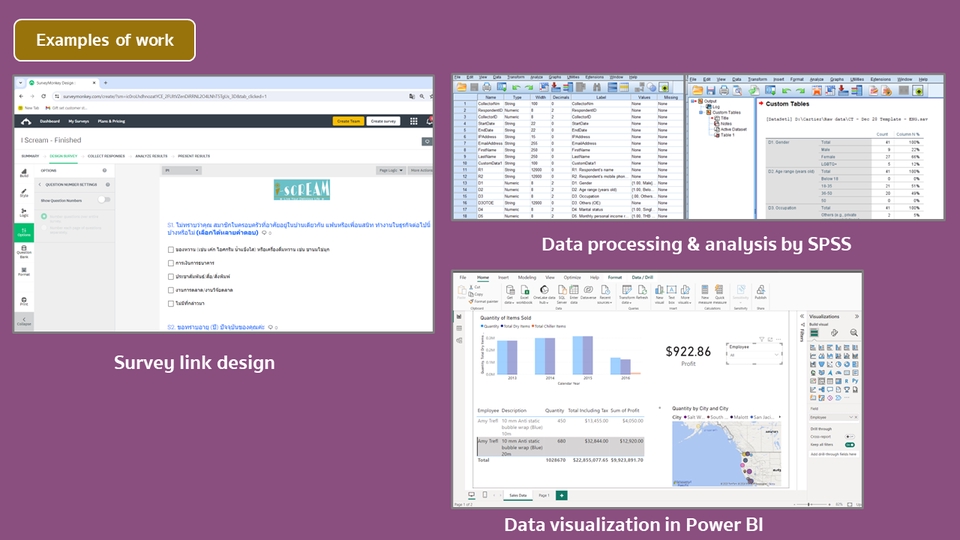Open apps grid icon in SurveyMonkey header
The height and width of the screenshot is (540, 960).
(414, 121)
